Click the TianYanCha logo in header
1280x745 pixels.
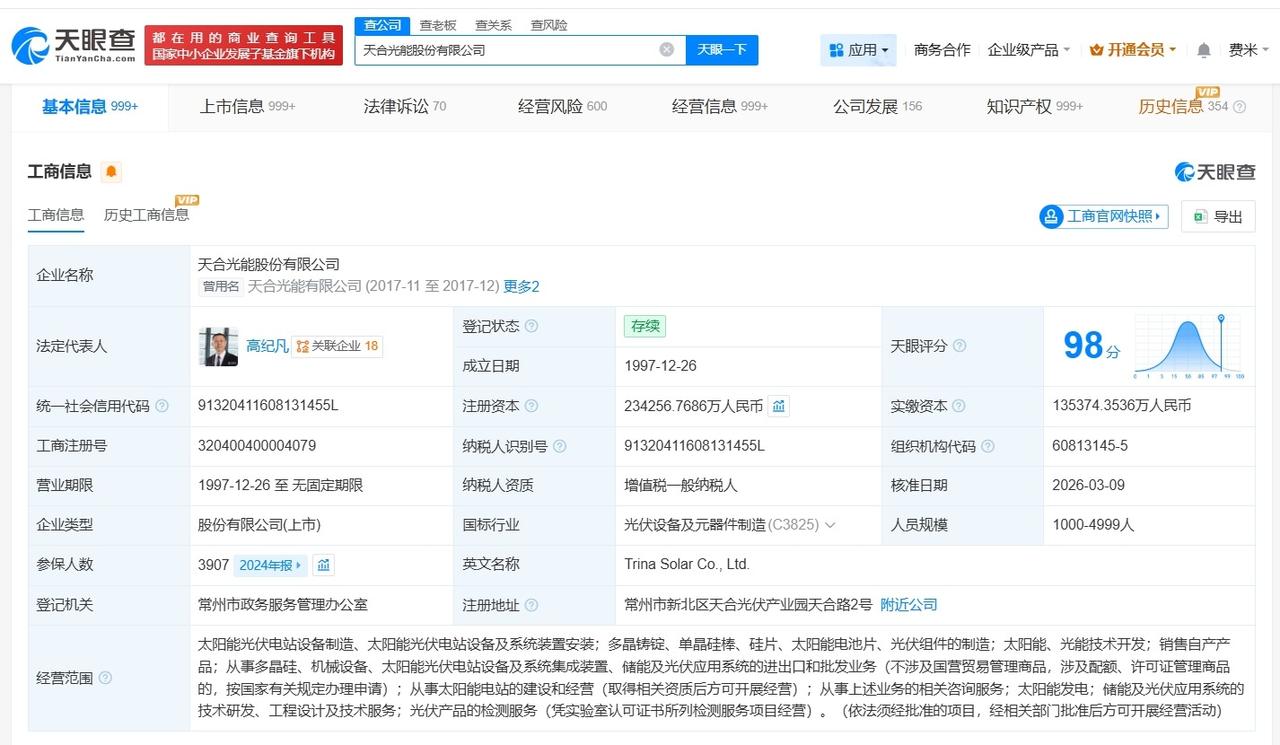[73, 45]
